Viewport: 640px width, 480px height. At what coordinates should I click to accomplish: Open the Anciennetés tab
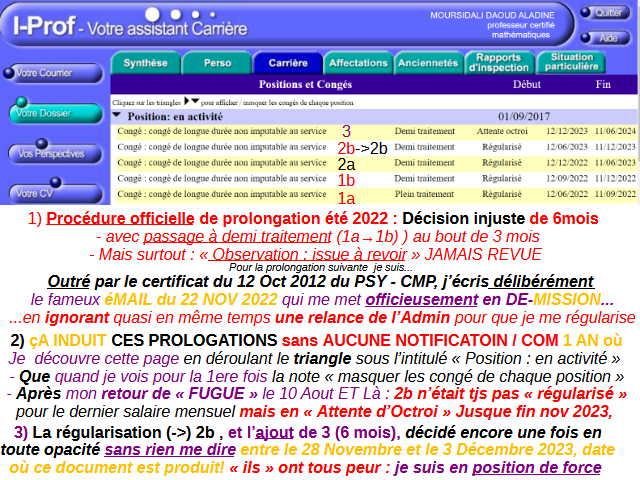pos(427,63)
